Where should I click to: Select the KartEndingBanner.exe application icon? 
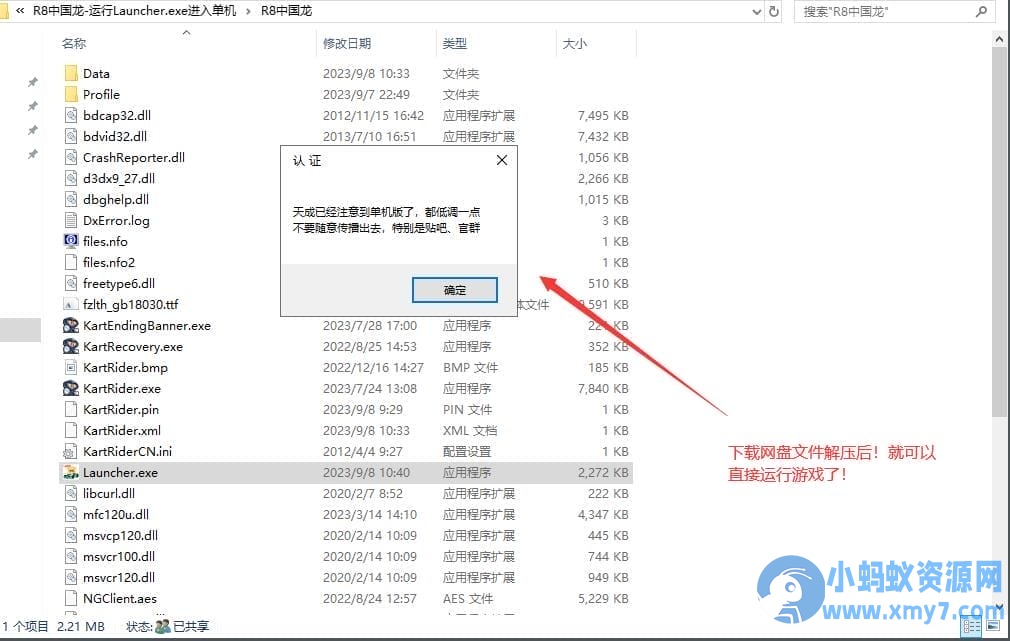pyautogui.click(x=71, y=325)
